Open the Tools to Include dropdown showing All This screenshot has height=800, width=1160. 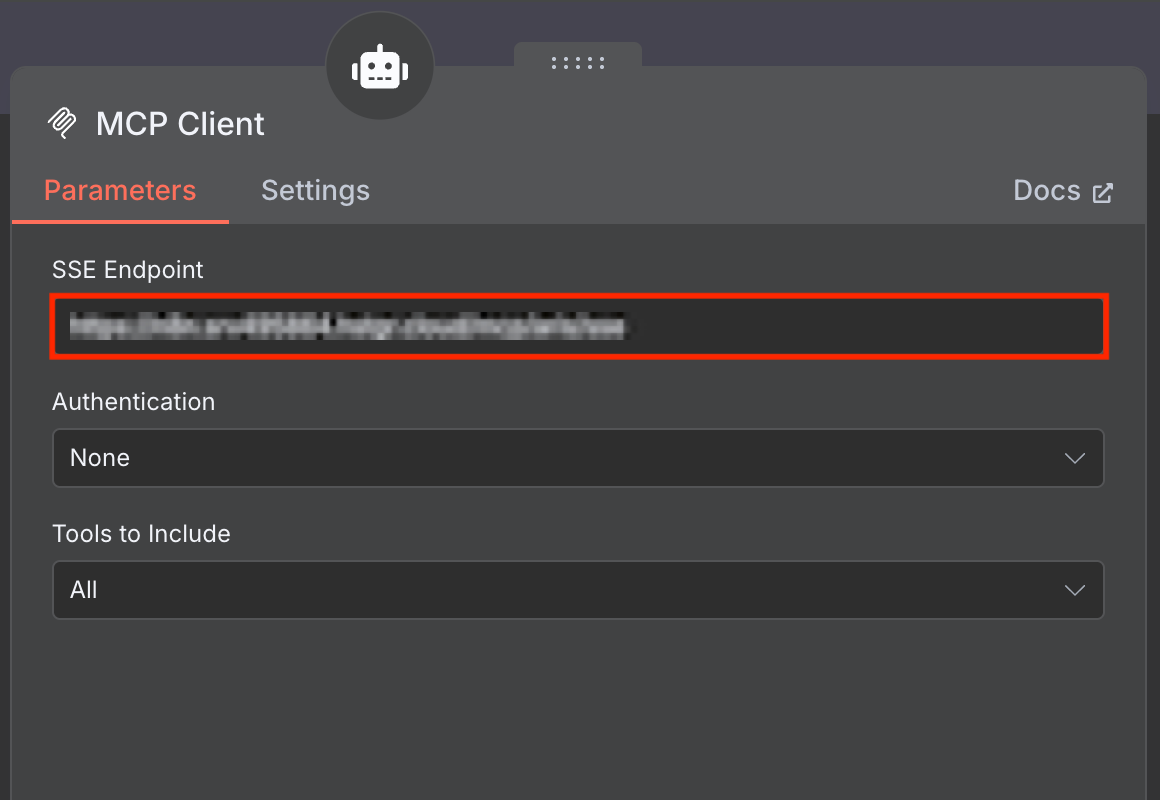point(578,590)
